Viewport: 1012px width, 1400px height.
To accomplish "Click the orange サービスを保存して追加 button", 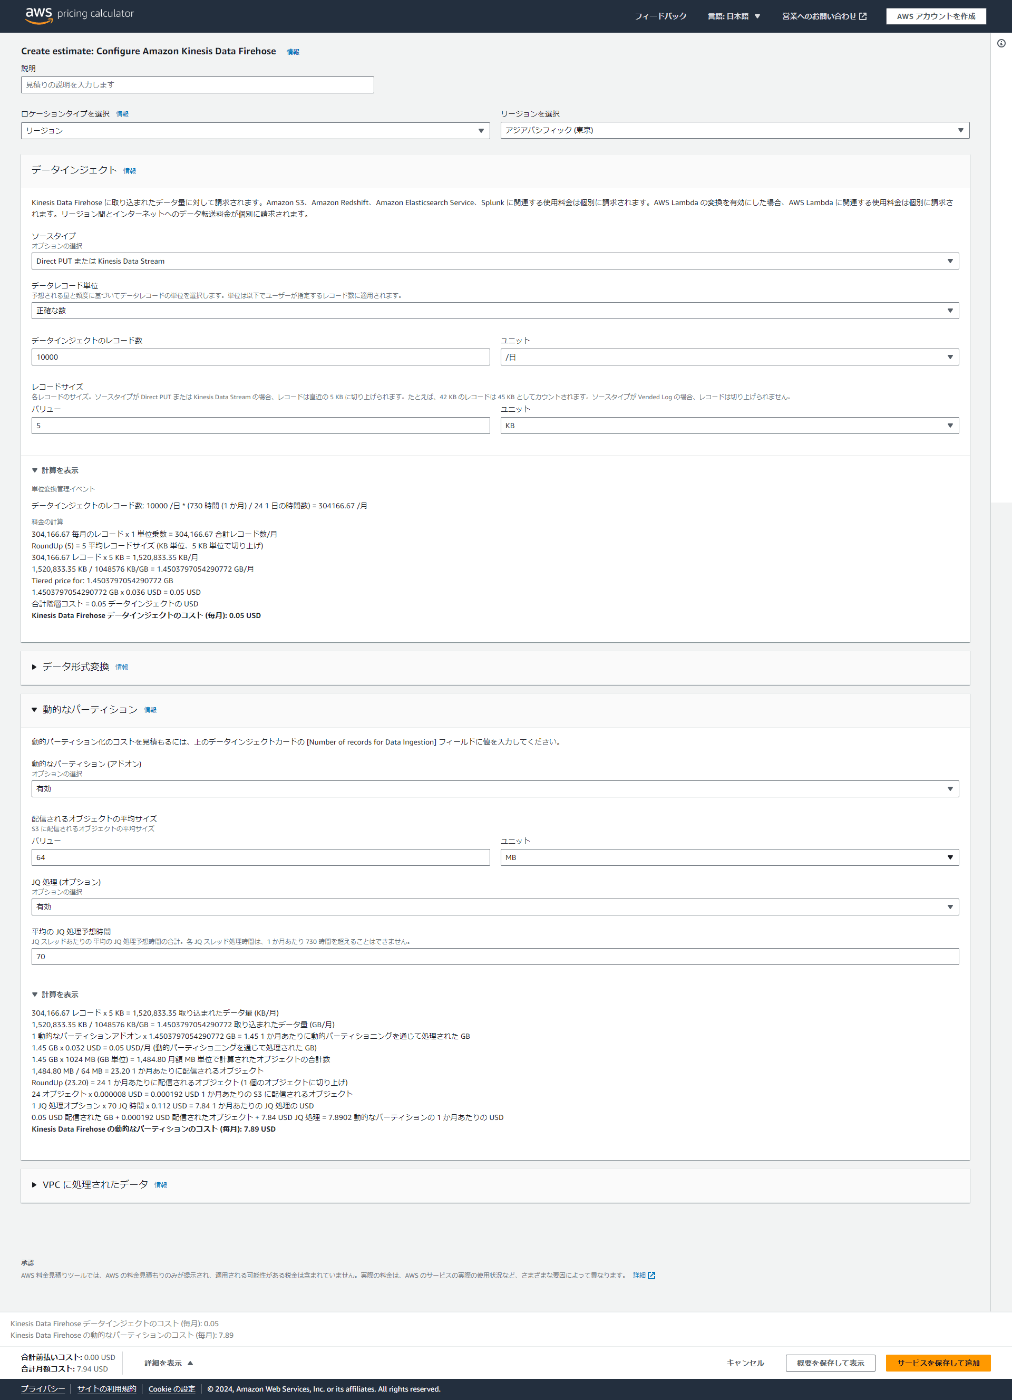I will click(938, 1363).
